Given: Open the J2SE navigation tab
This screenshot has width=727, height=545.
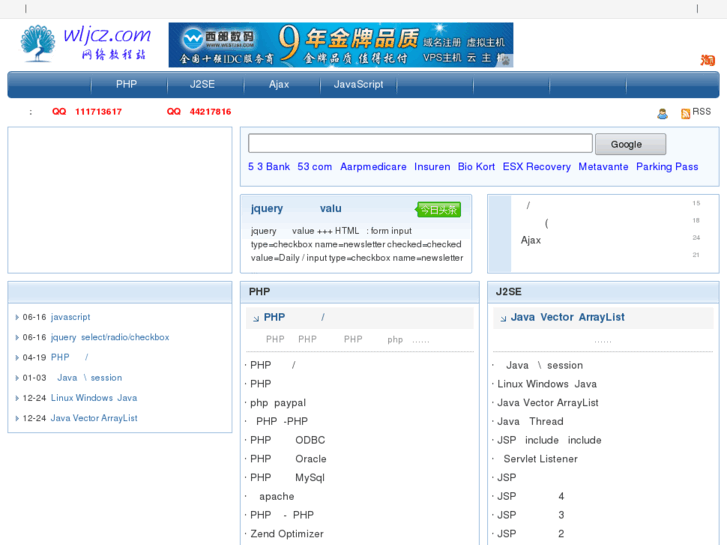Looking at the screenshot, I should click(x=202, y=84).
